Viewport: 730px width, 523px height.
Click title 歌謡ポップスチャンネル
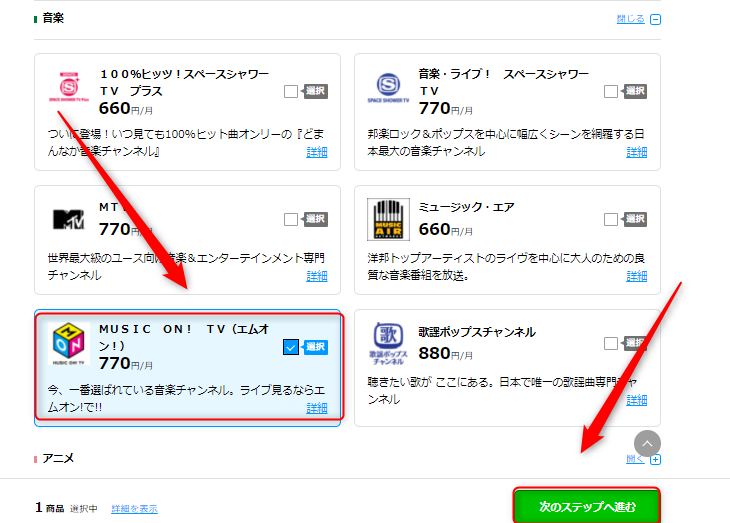(477, 332)
